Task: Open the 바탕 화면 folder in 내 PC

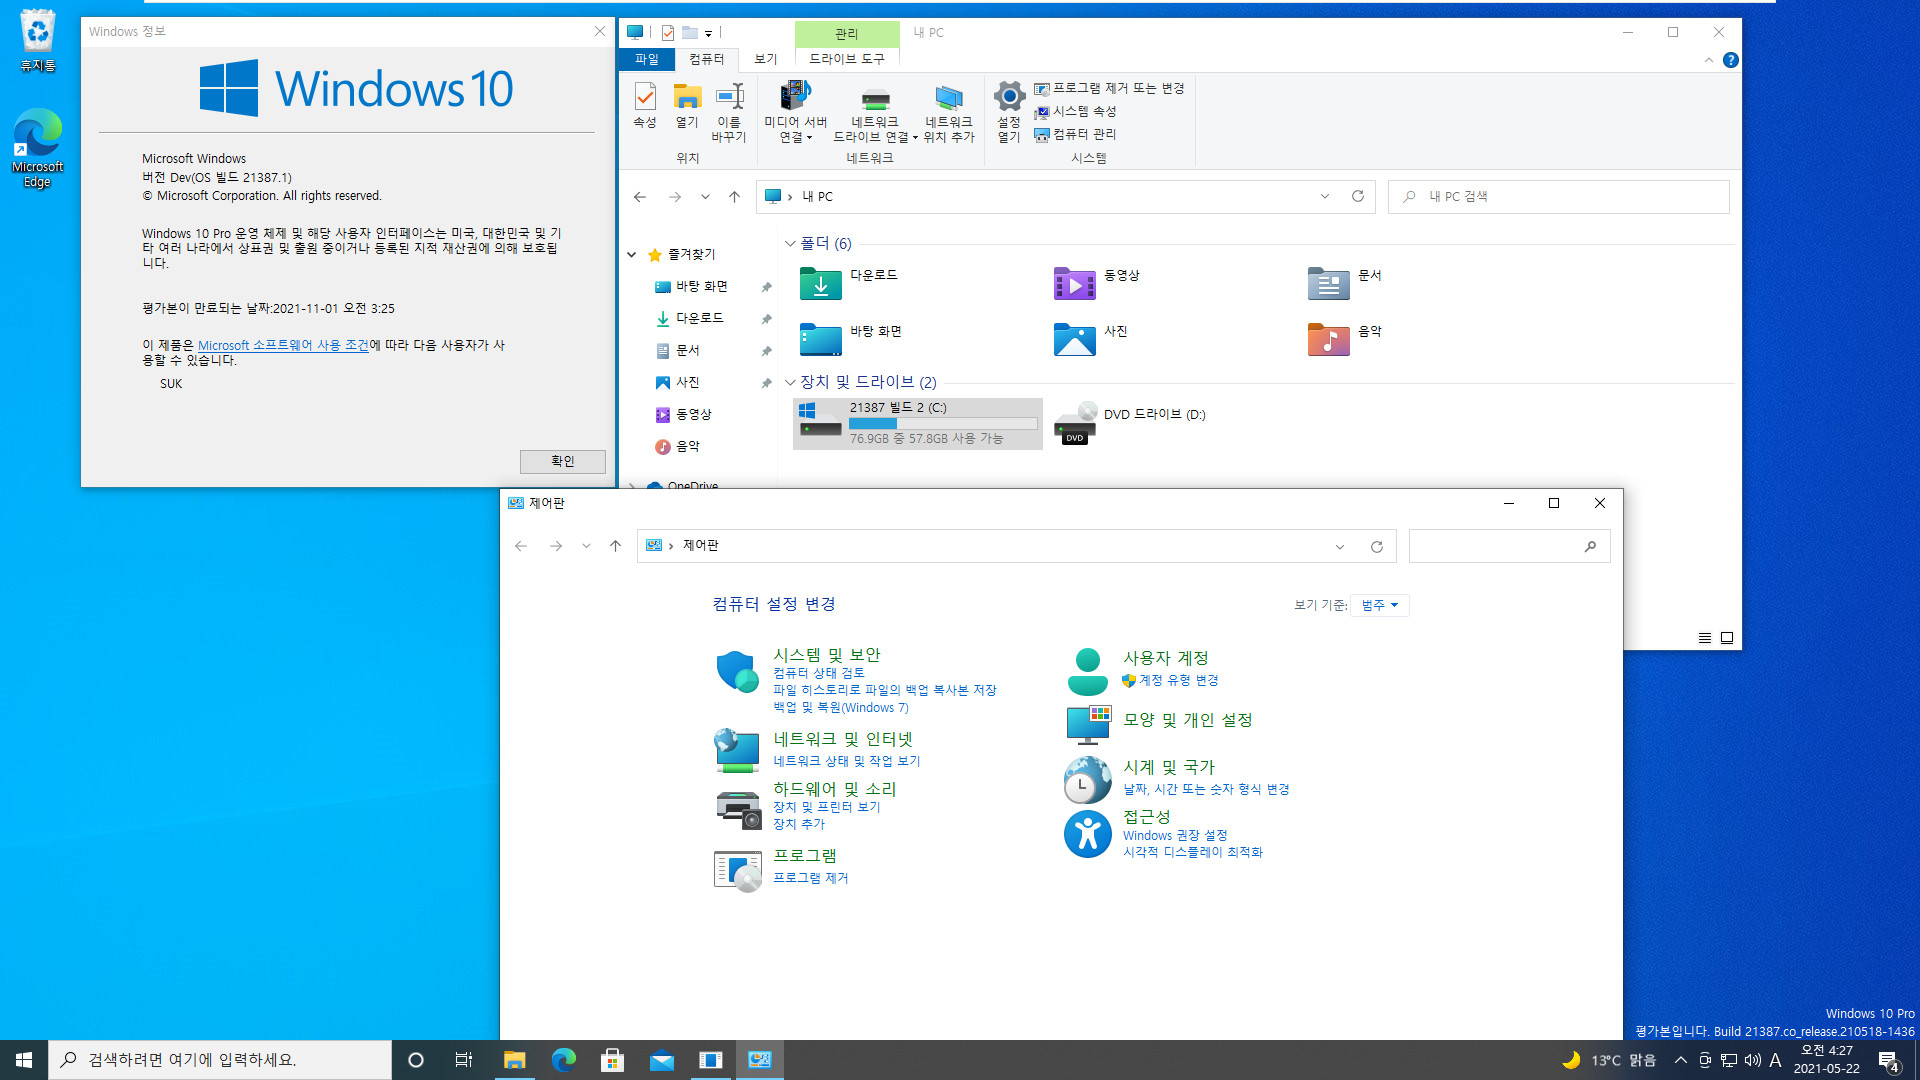Action: tap(820, 340)
